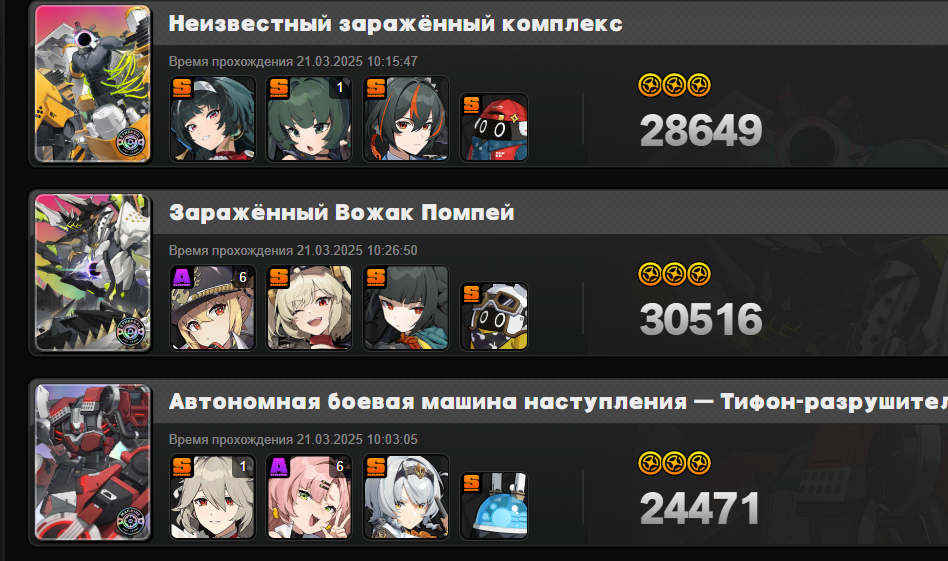Image resolution: width=948 pixels, height=561 pixels.
Task: Click the blue dome Bangboo icon
Action: 494,505
